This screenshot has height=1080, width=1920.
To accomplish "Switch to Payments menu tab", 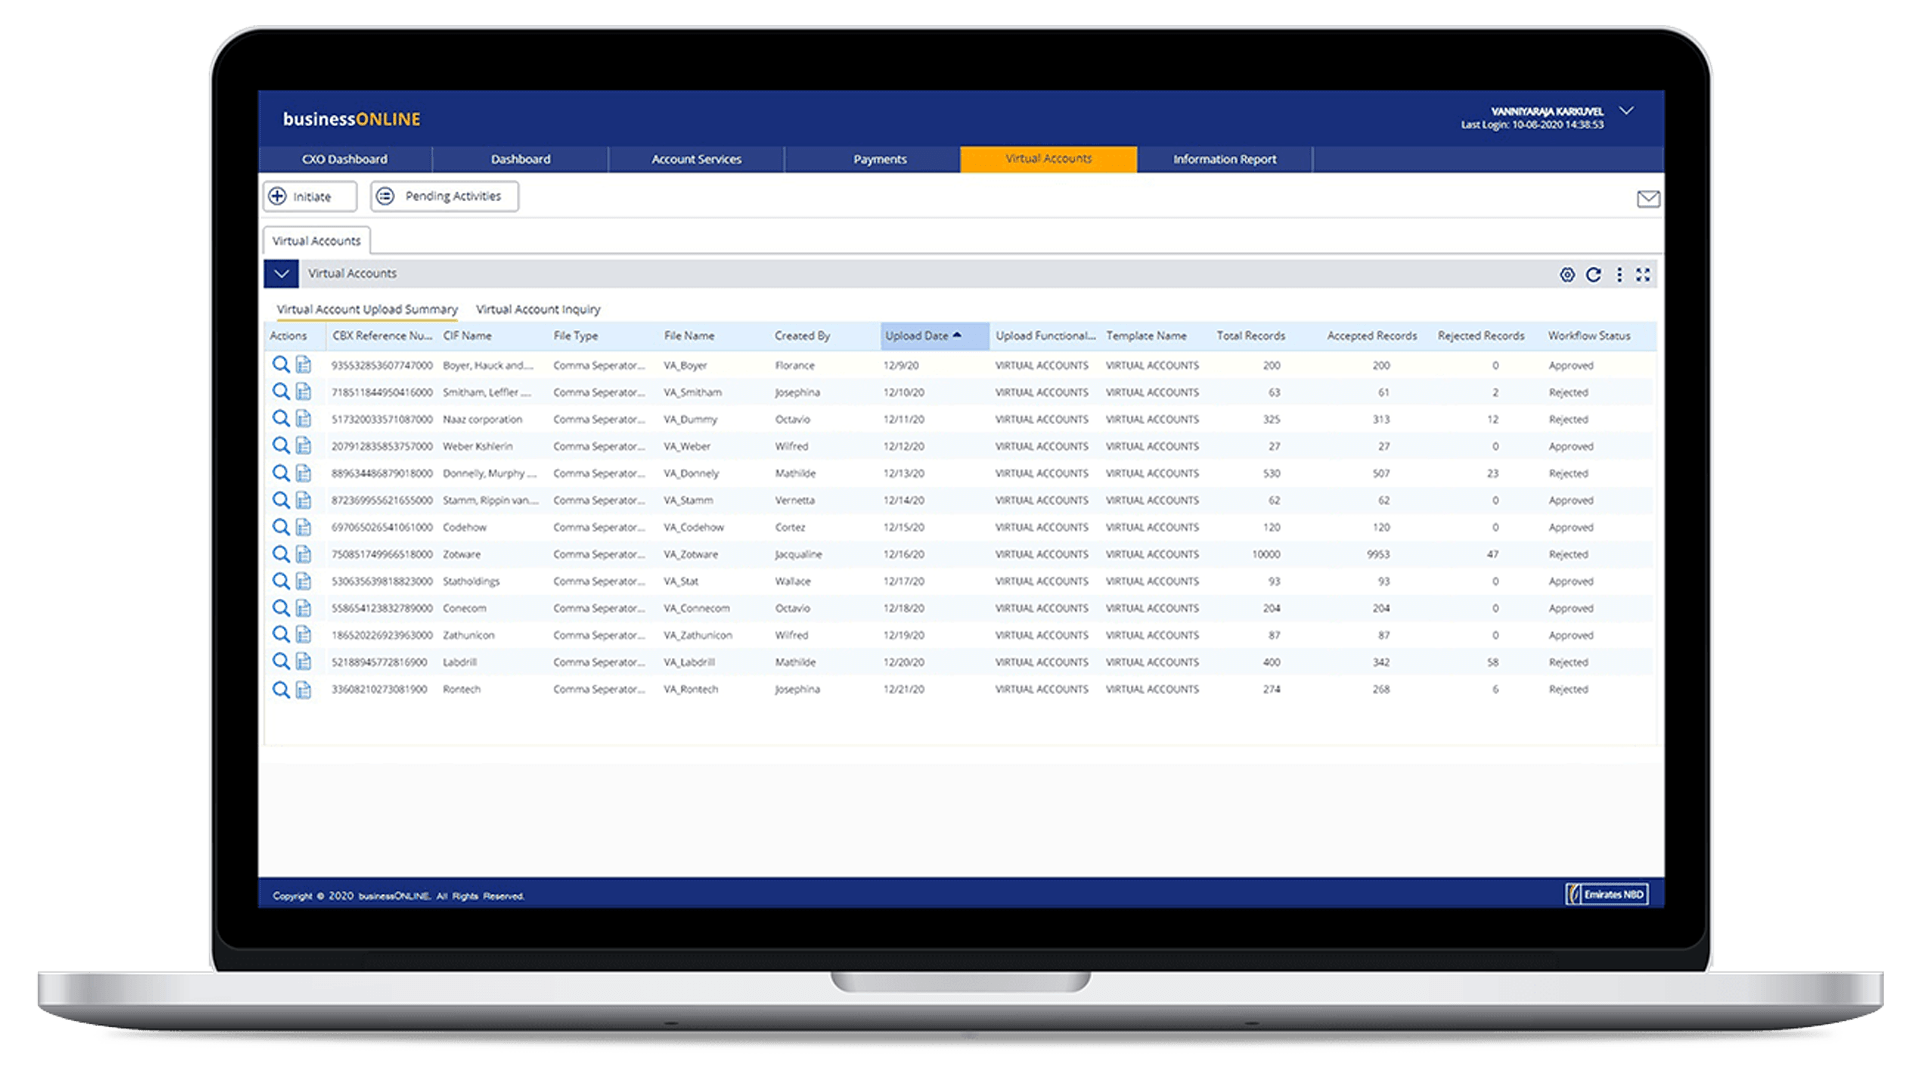I will 879,159.
